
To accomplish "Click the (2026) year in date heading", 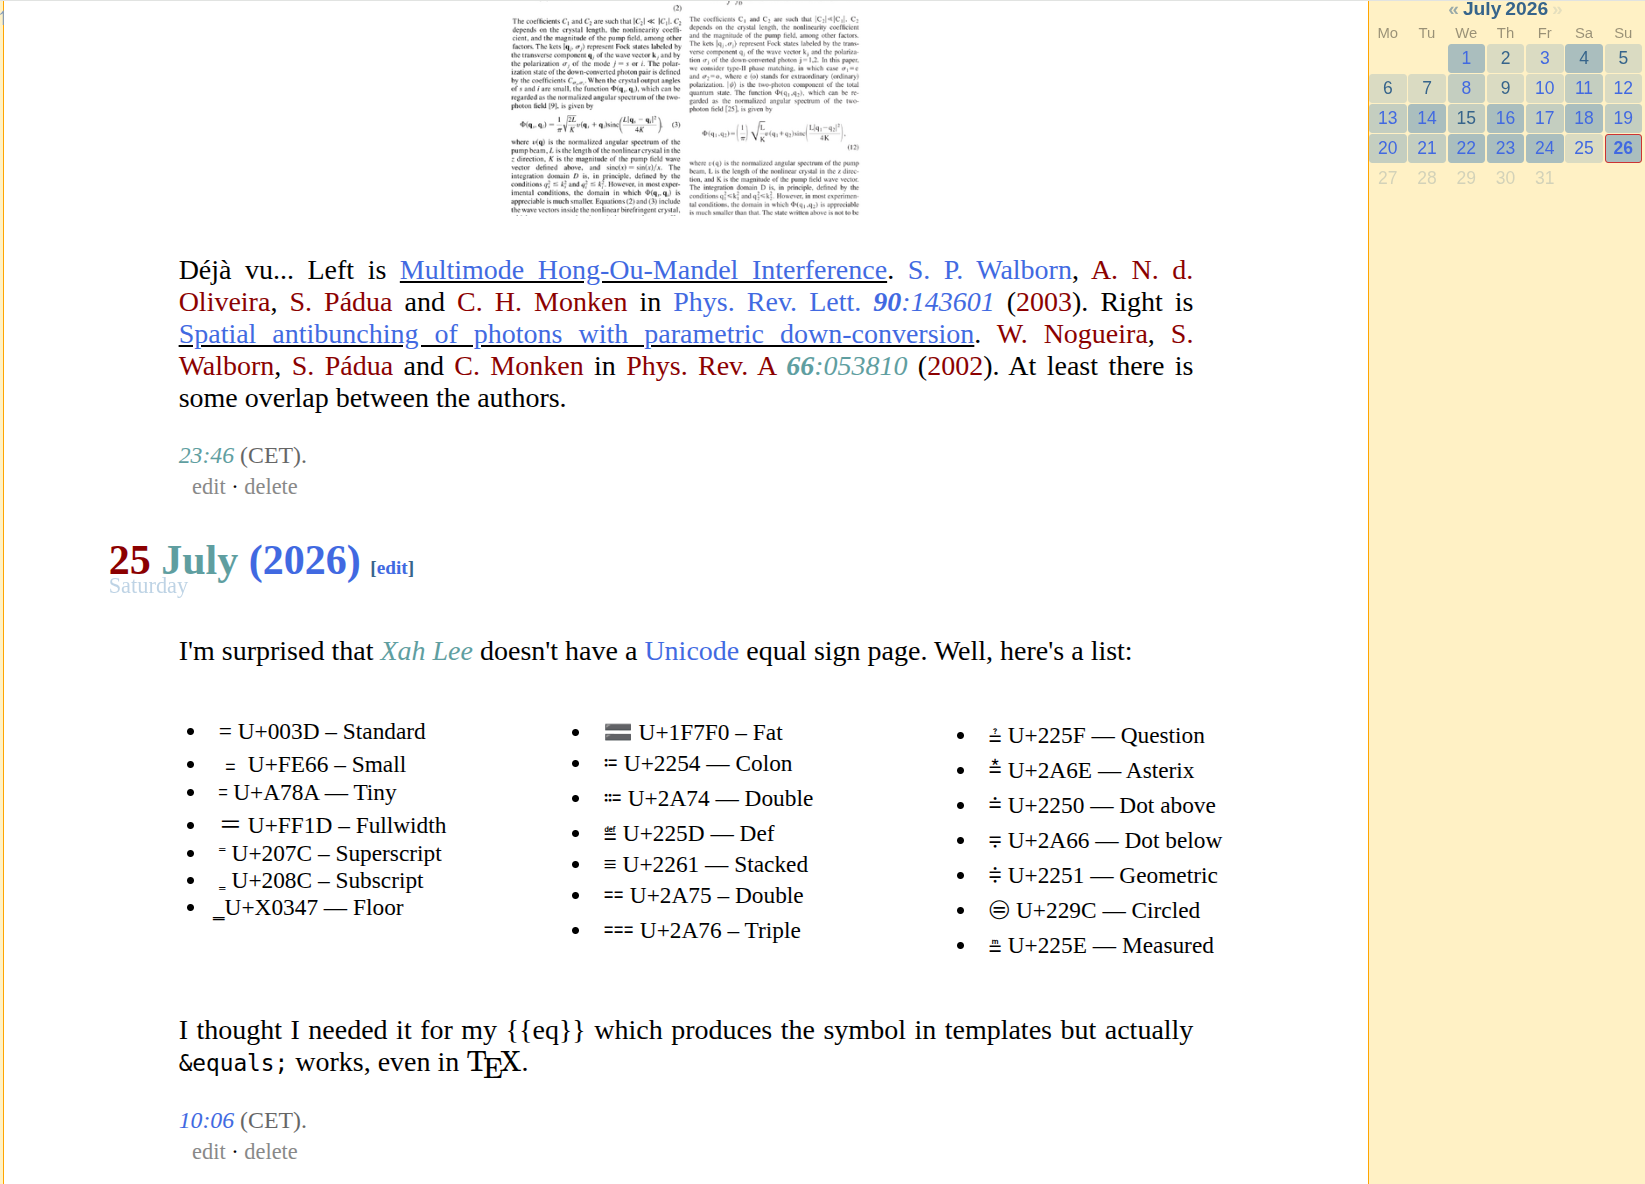I will coord(304,561).
